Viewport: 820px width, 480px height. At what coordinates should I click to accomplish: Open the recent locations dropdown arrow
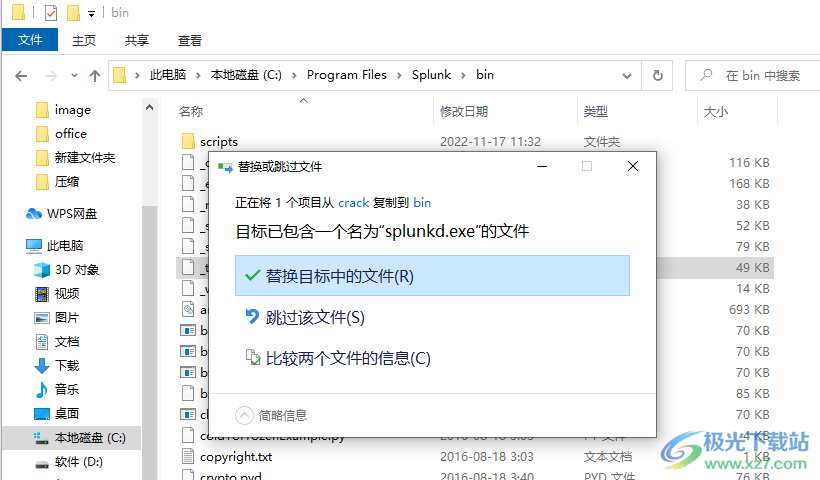74,76
